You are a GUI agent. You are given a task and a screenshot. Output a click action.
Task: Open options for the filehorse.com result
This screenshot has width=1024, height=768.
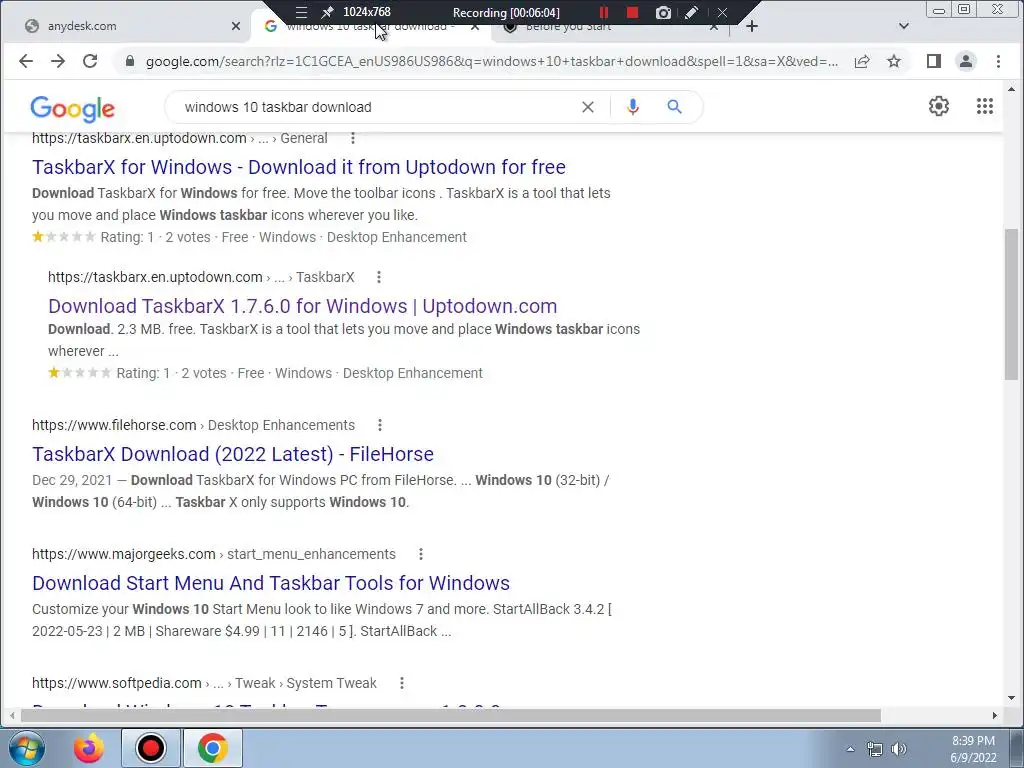(x=379, y=425)
